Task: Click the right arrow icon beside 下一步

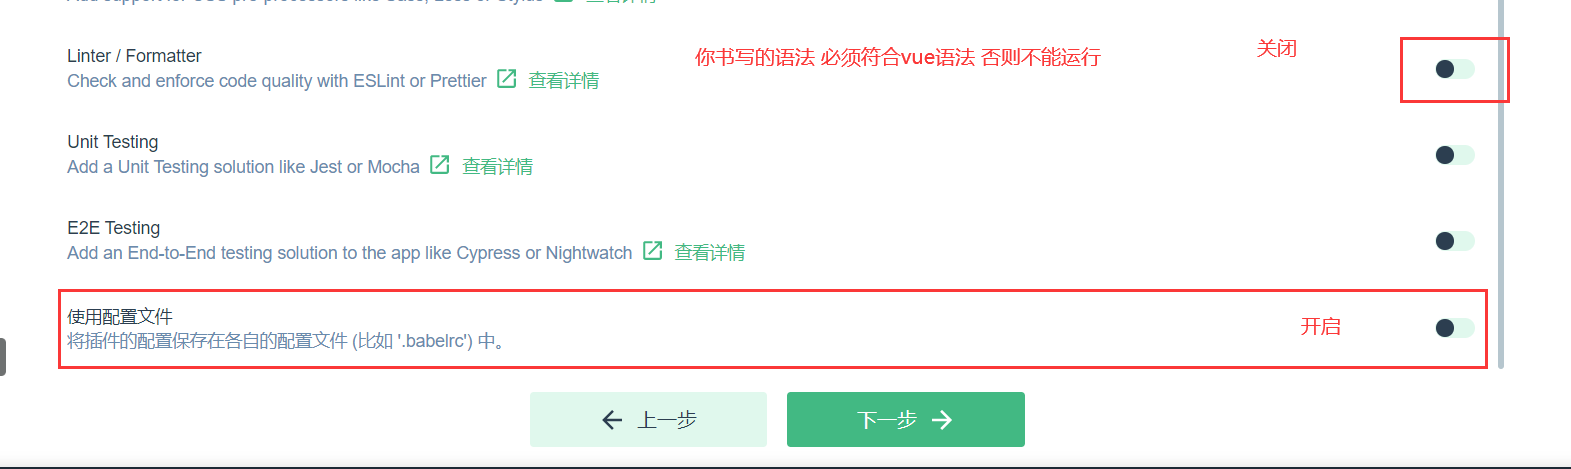Action: point(942,420)
